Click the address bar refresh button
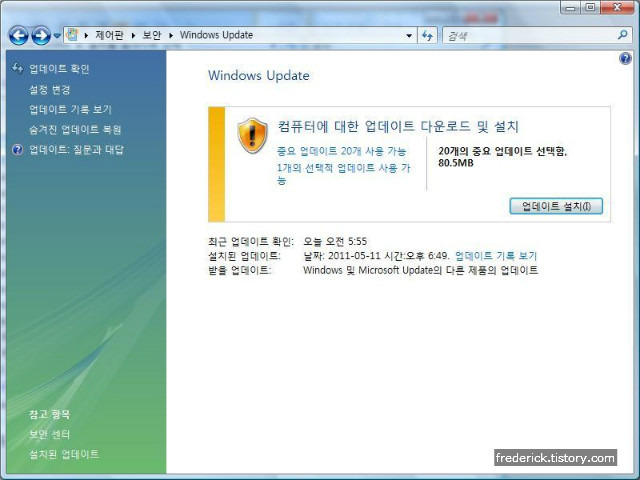The height and width of the screenshot is (480, 640). coord(427,36)
